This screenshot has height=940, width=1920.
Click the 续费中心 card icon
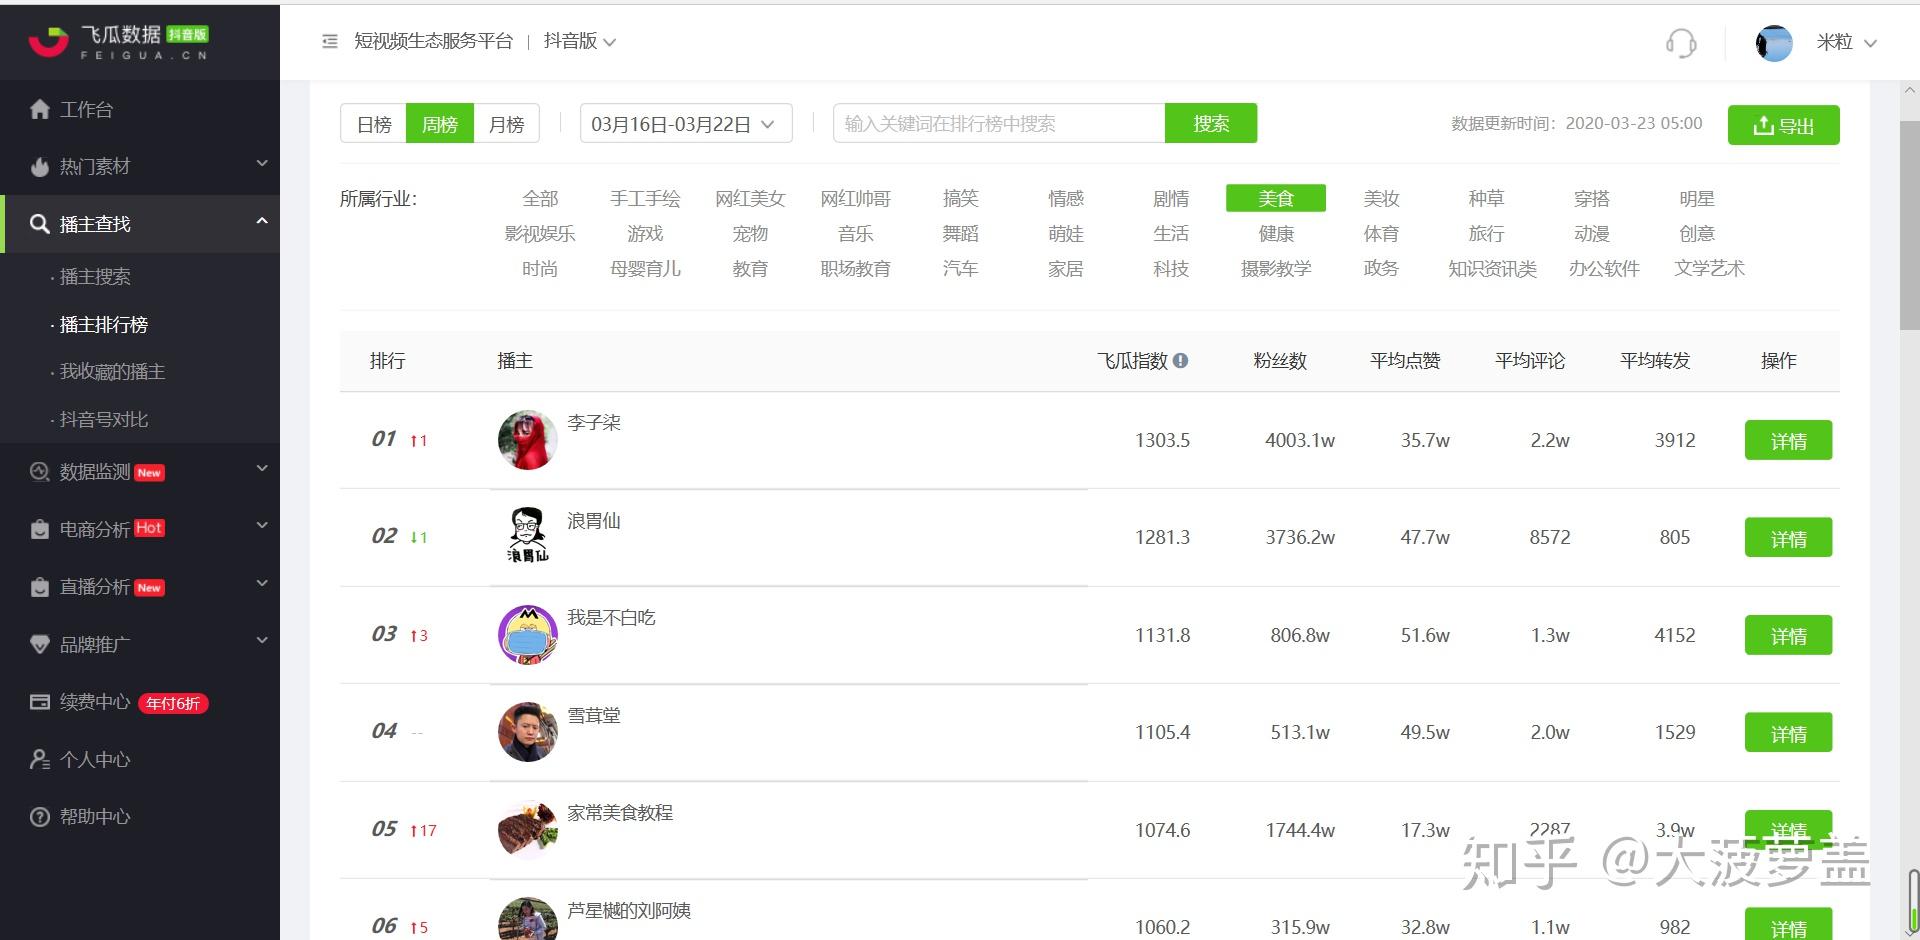coord(40,702)
